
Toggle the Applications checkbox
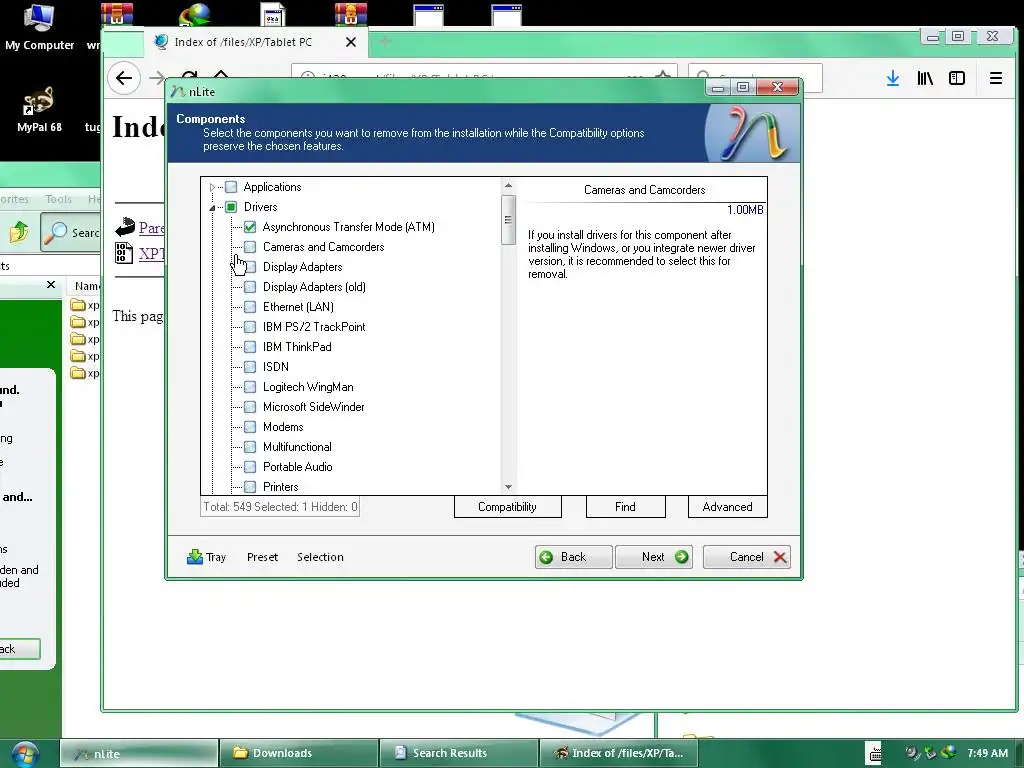point(231,187)
